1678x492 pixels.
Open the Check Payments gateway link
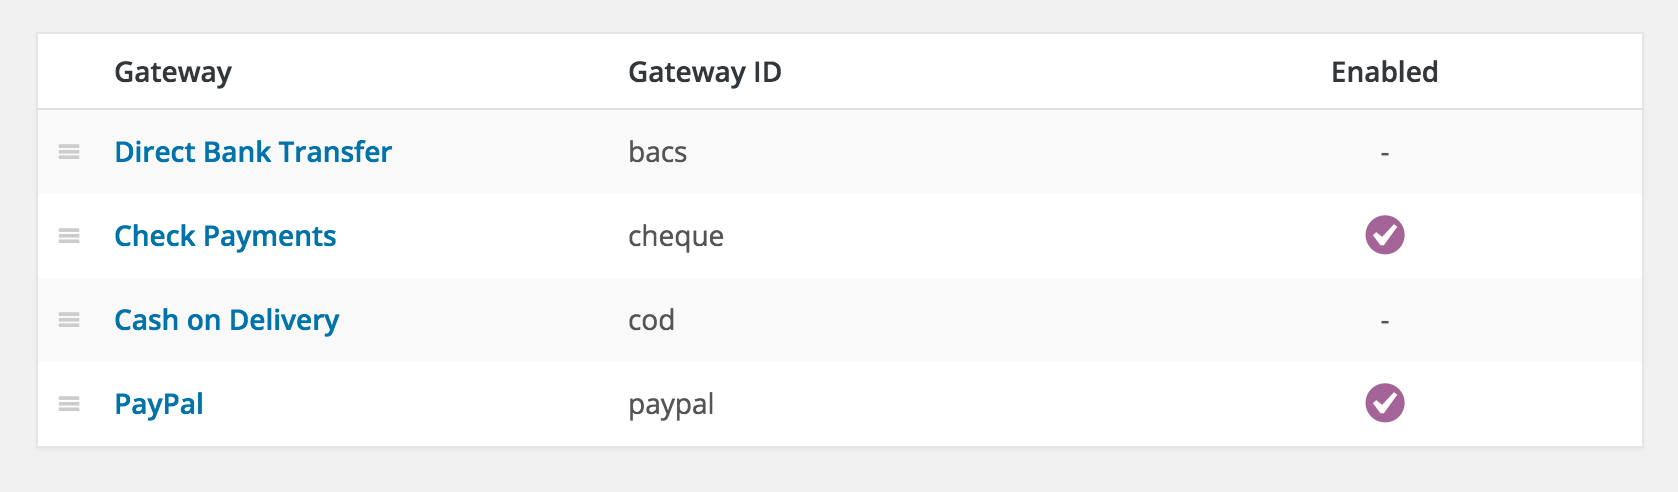(225, 236)
